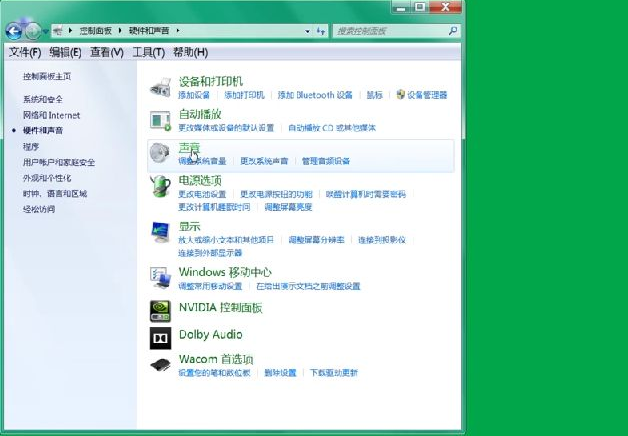The width and height of the screenshot is (628, 436).
Task: Click the 连接到投影仪 link
Action: (x=381, y=240)
